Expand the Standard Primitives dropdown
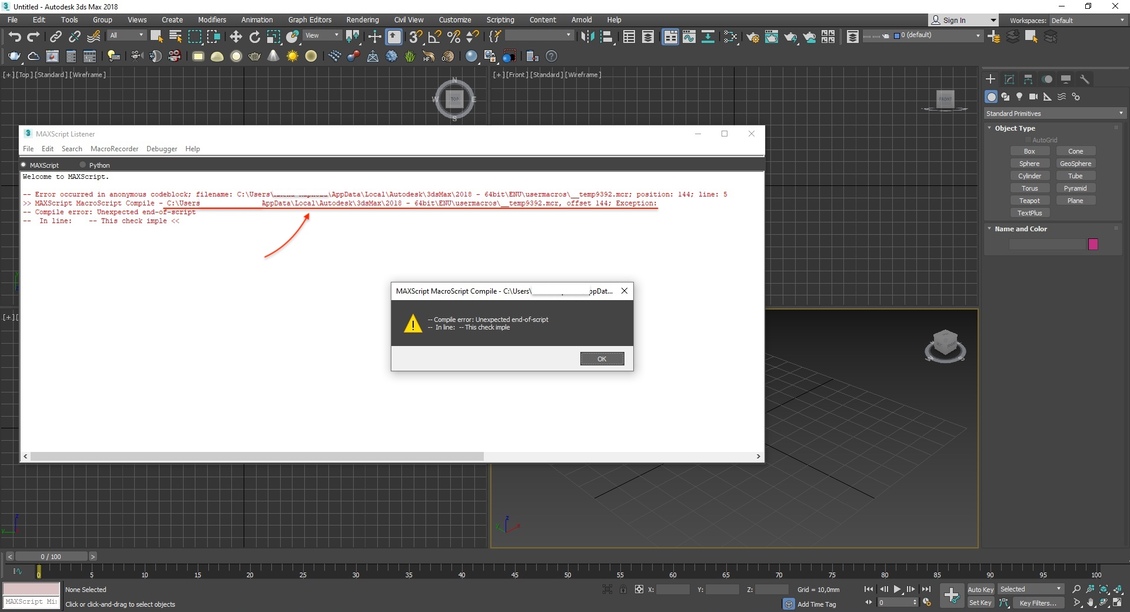The width and height of the screenshot is (1130, 612). 1055,113
